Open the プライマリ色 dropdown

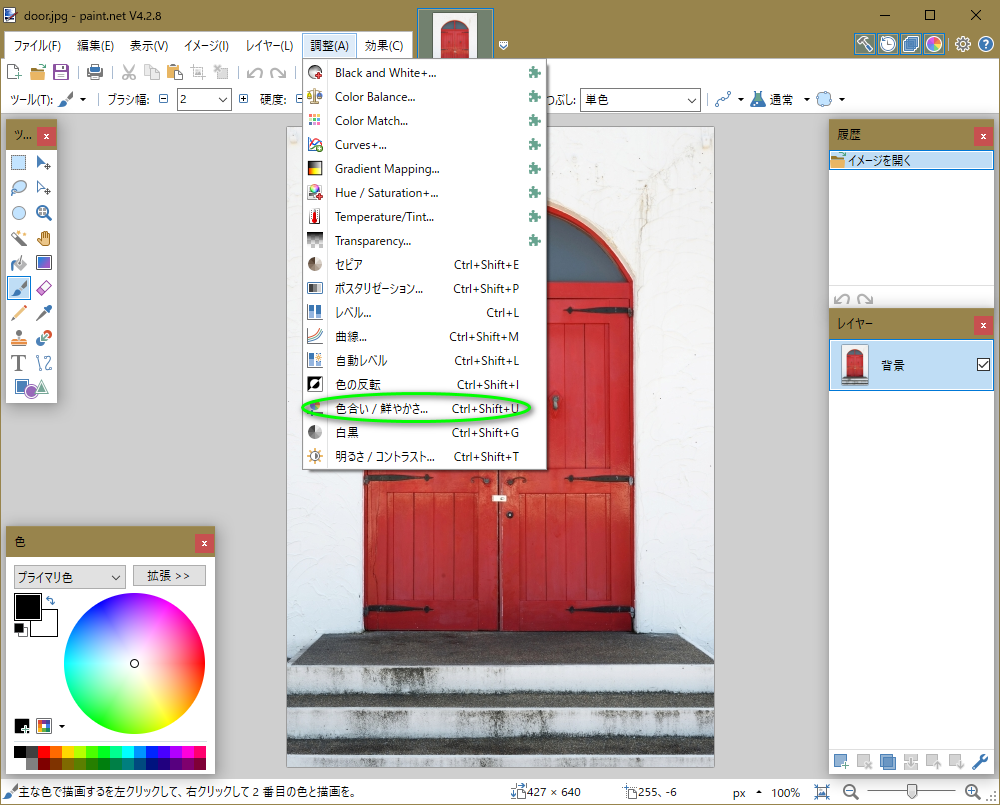69,577
